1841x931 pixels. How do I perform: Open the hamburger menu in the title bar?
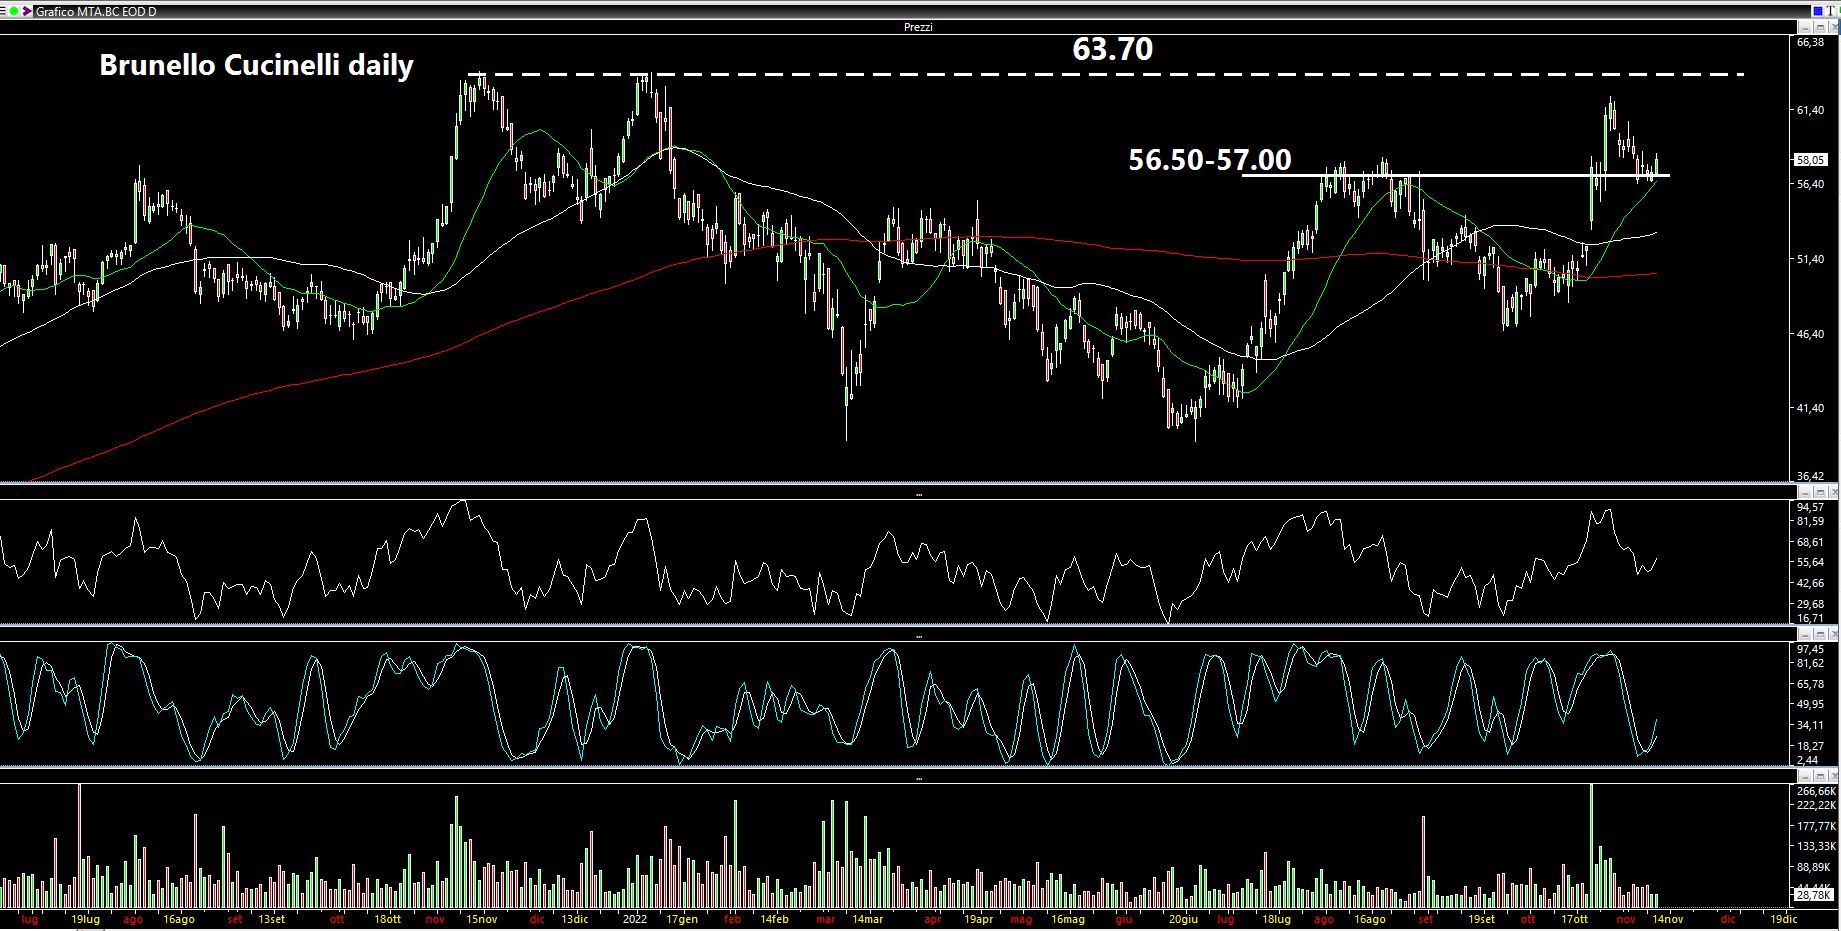3,11
